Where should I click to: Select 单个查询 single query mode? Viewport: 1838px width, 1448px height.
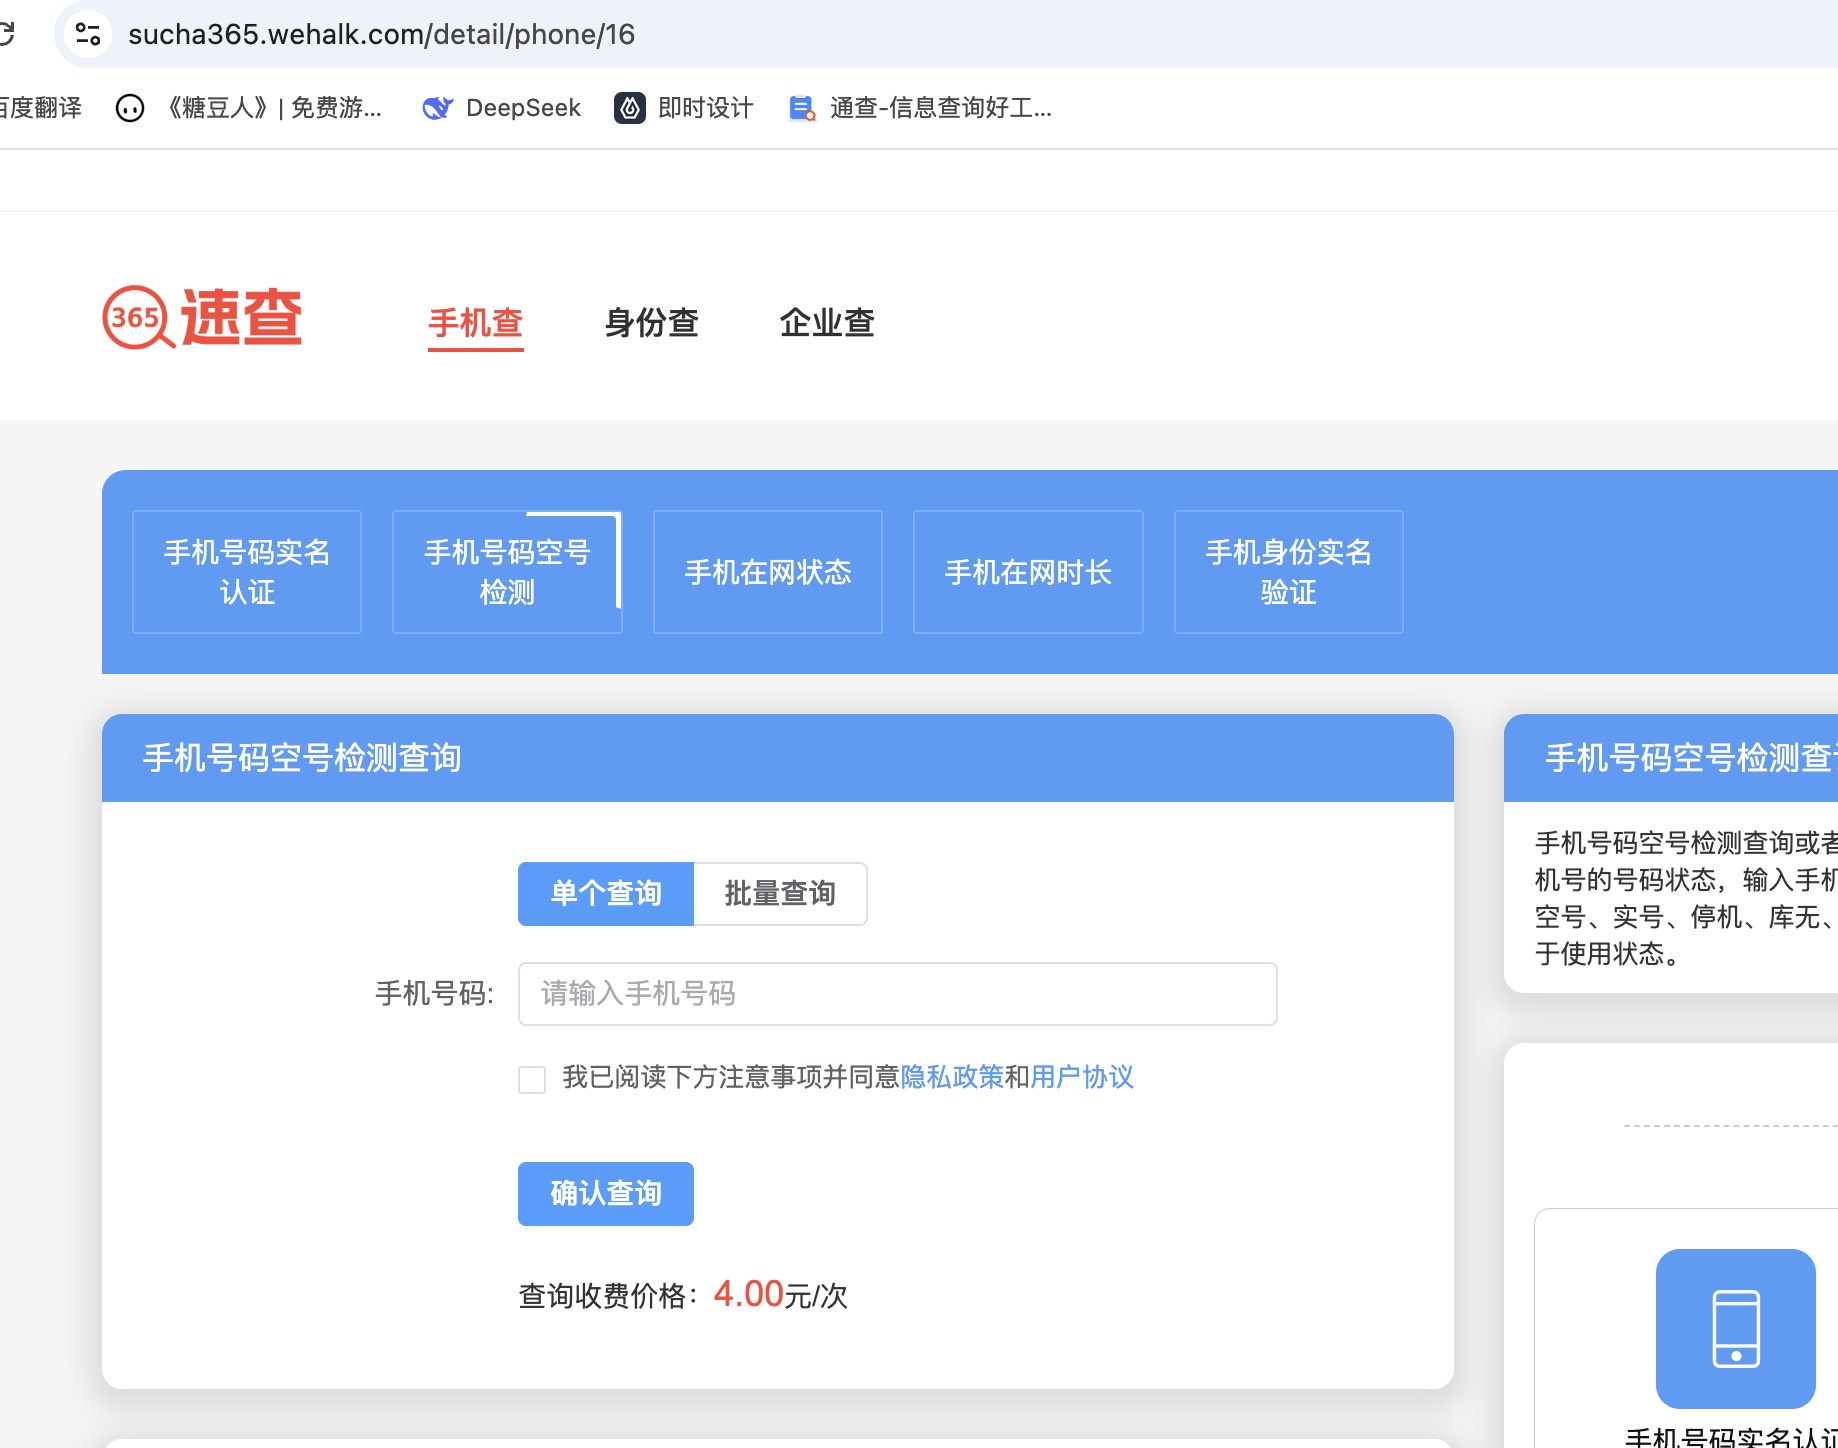605,893
